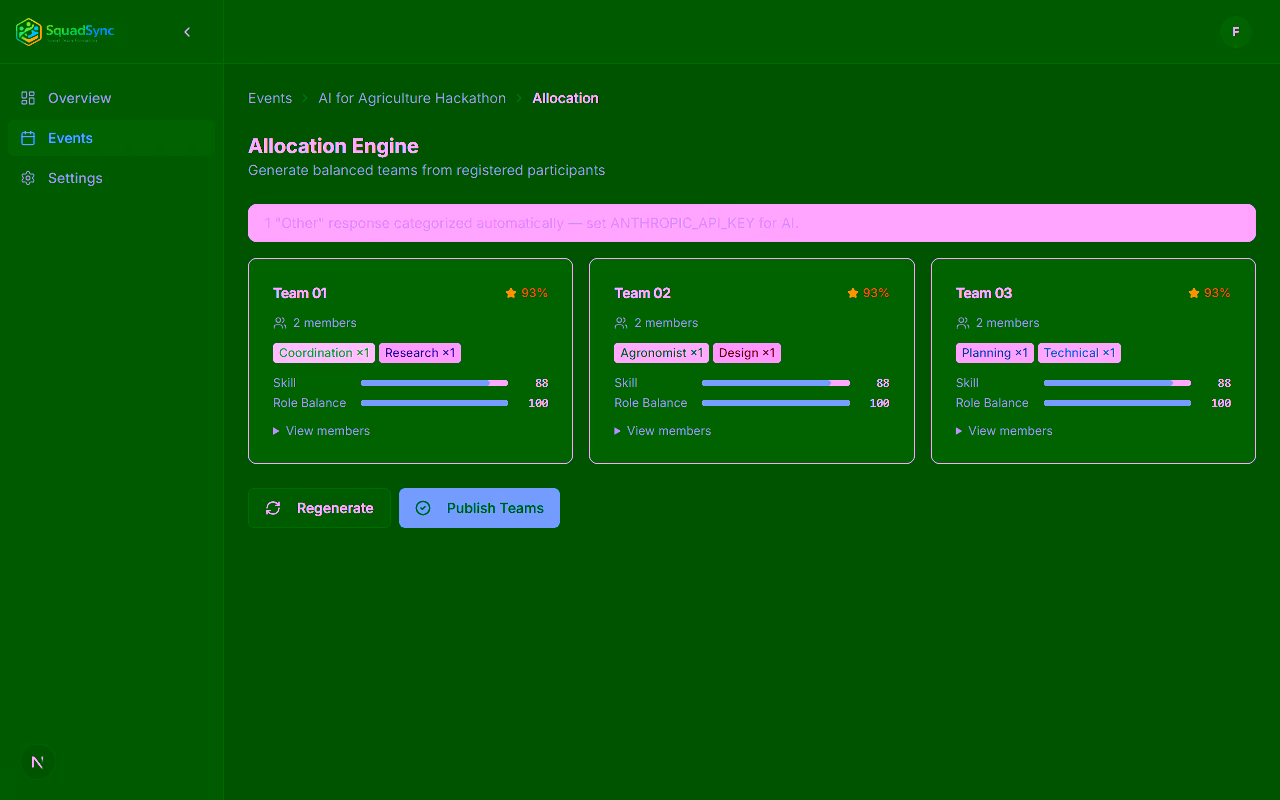Viewport: 1280px width, 800px height.
Task: Click the ANTHROPIC_API_KEY notice banner
Action: pyautogui.click(x=752, y=223)
